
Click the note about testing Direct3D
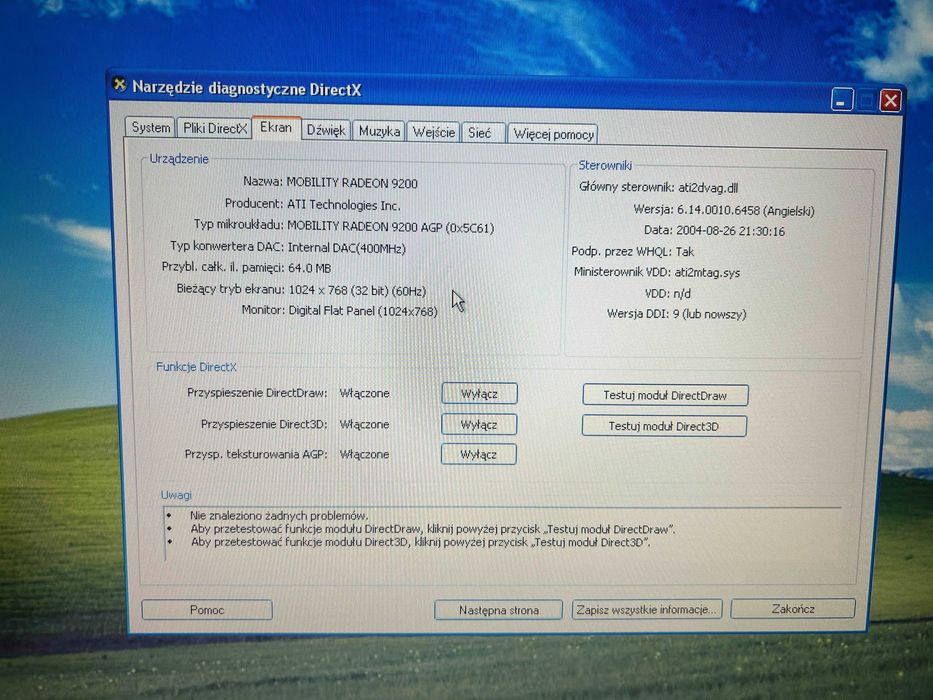[420, 542]
